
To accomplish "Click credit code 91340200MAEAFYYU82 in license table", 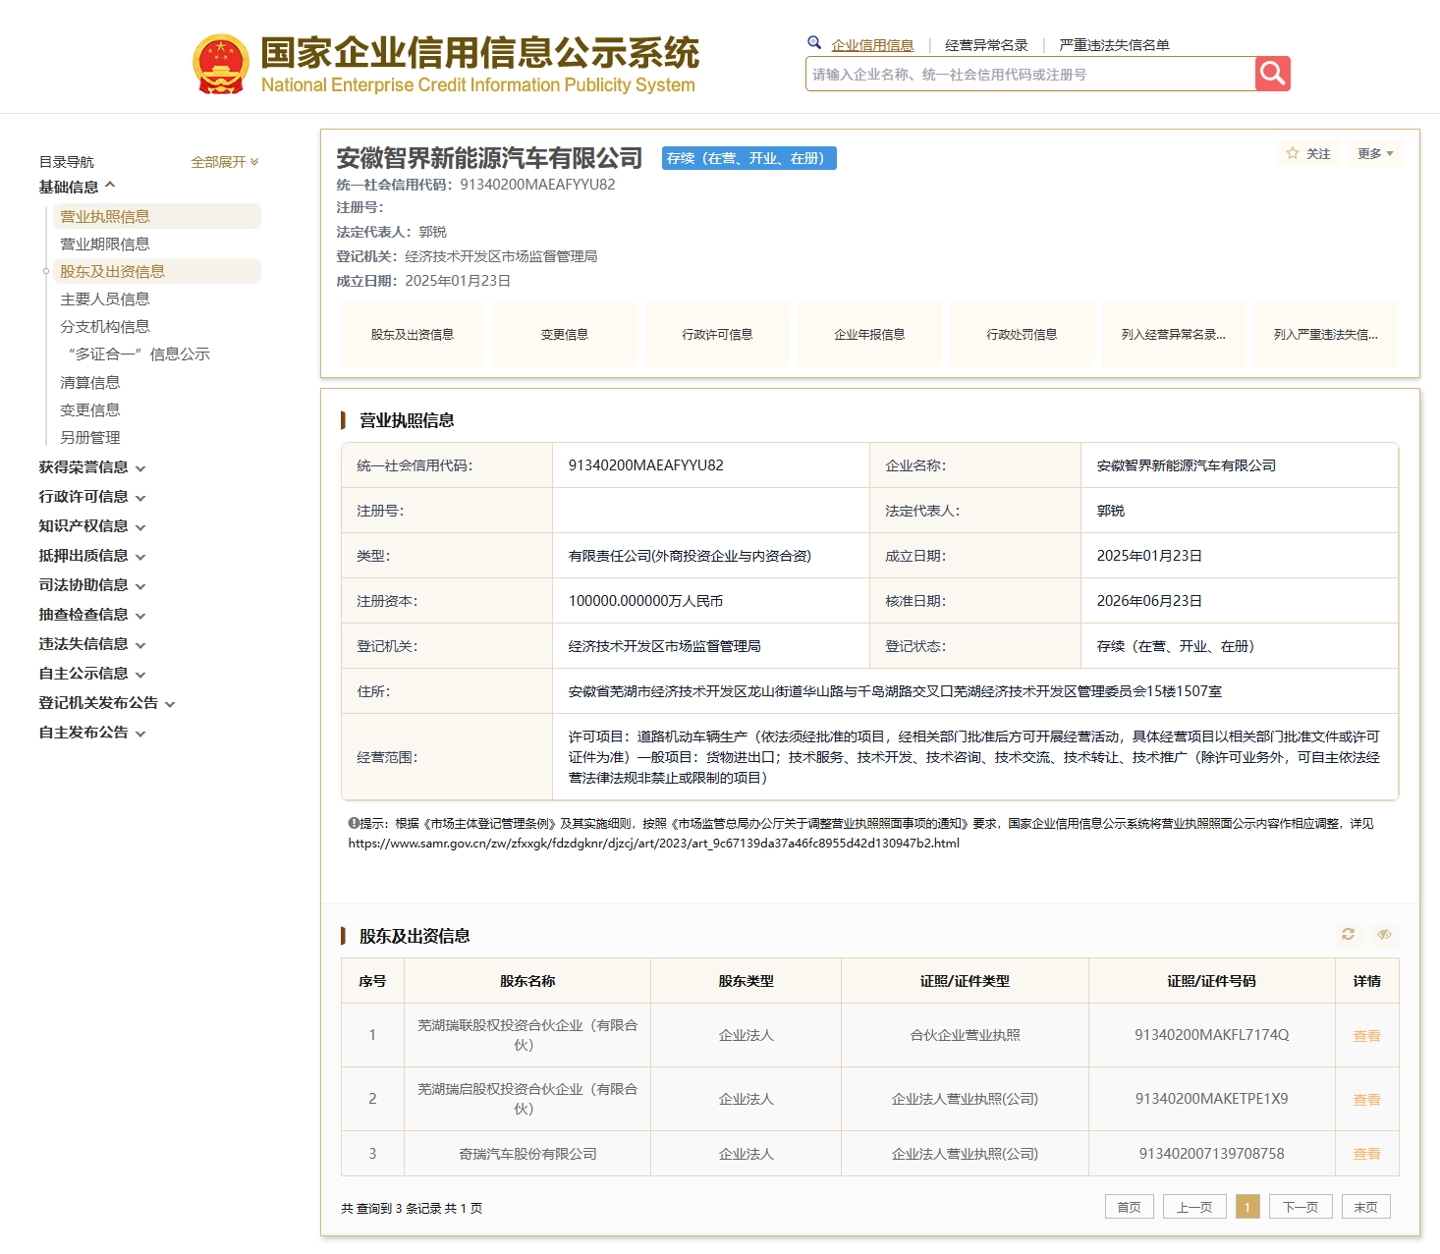I will click(646, 465).
